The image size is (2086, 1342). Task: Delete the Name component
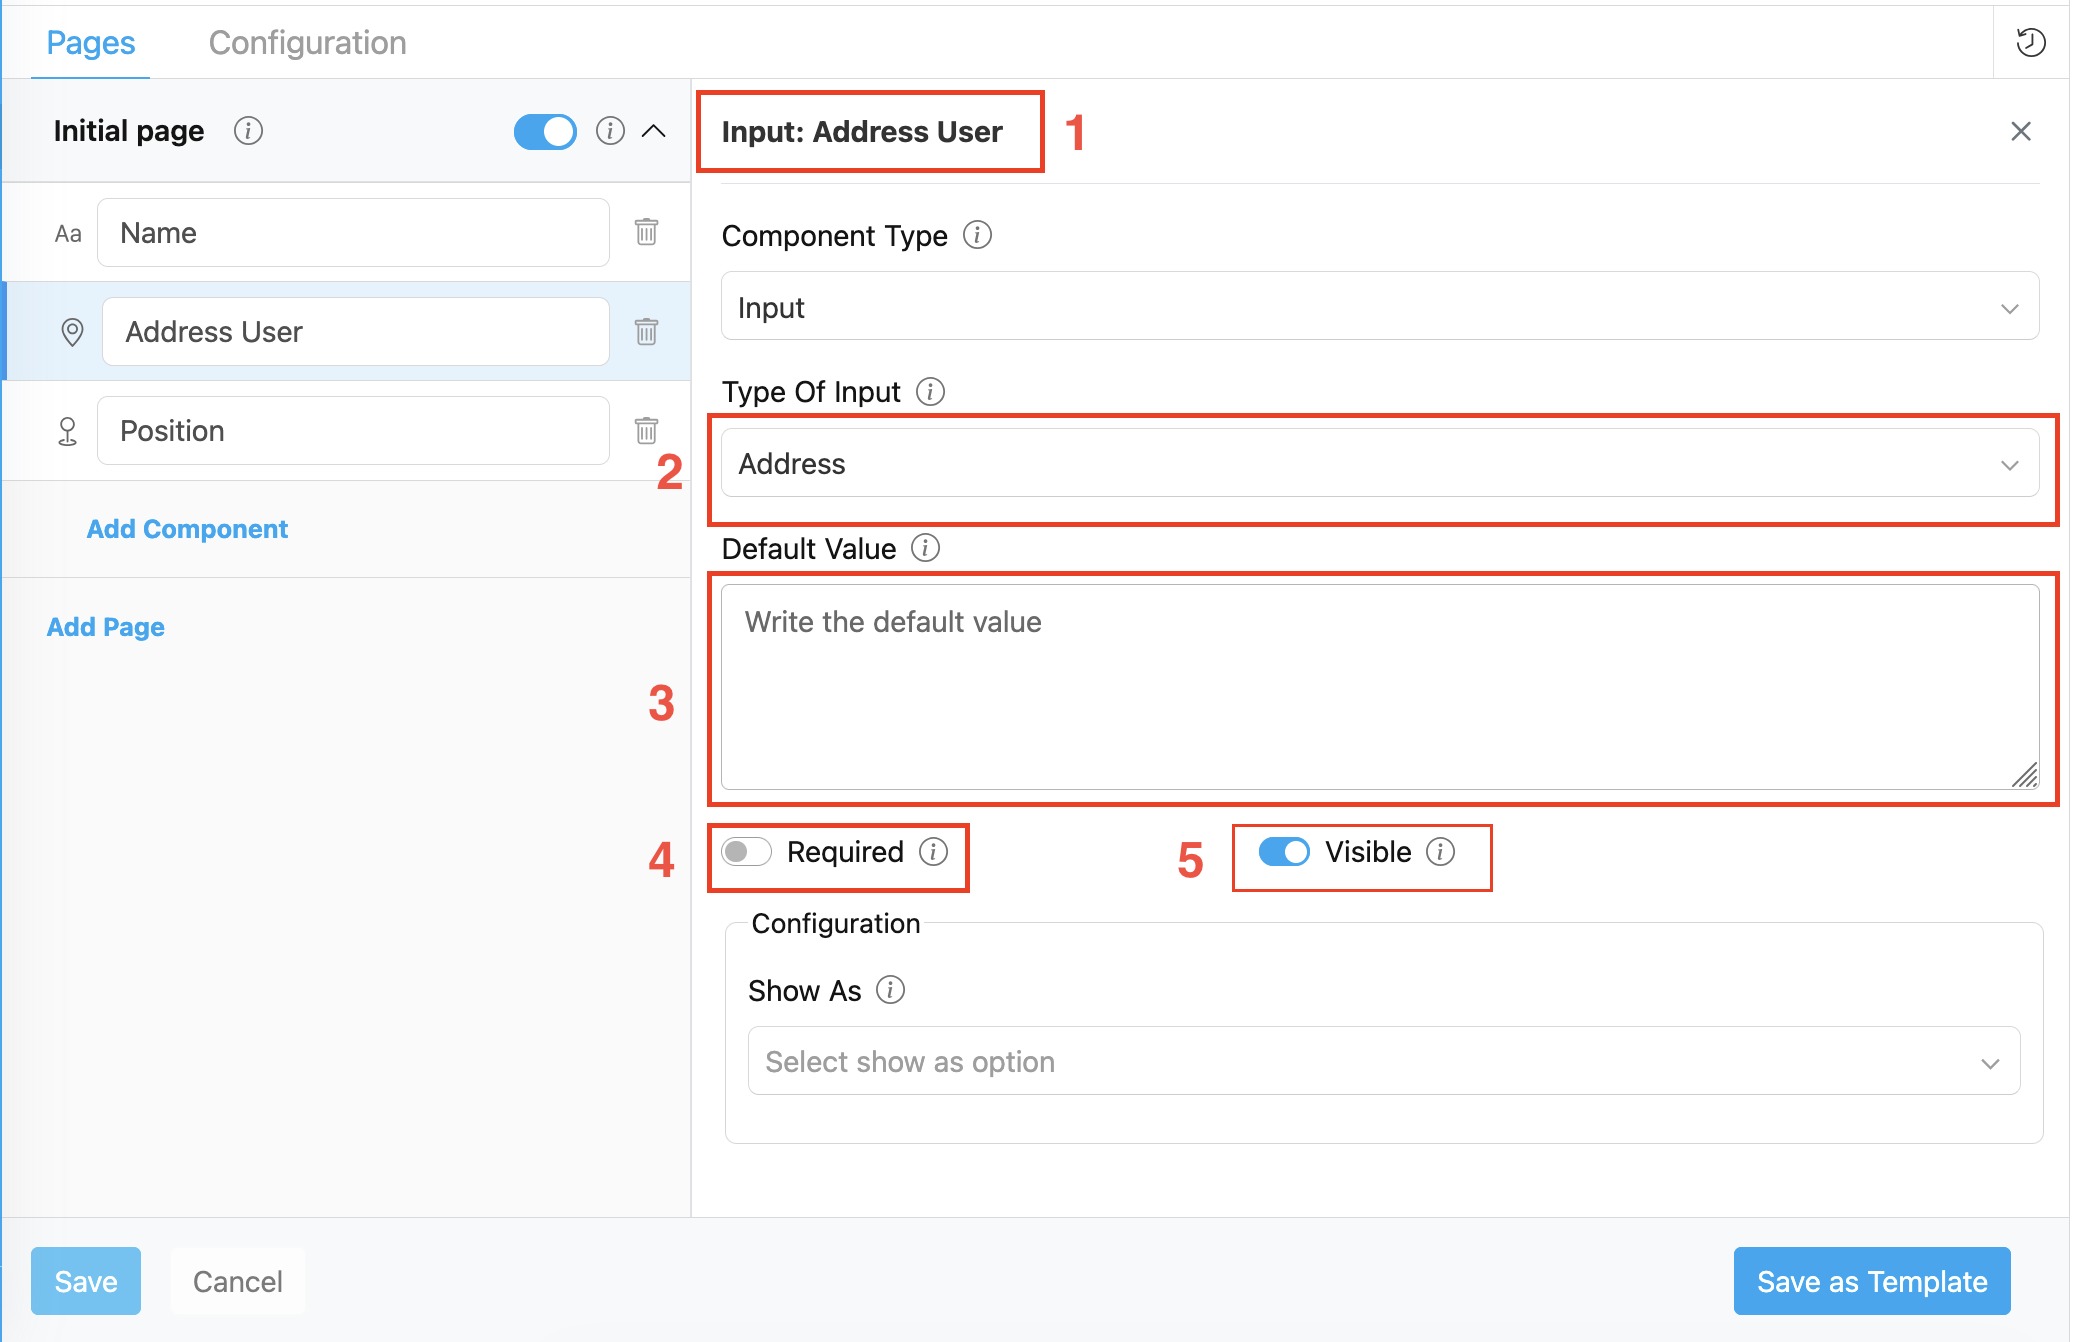[647, 232]
